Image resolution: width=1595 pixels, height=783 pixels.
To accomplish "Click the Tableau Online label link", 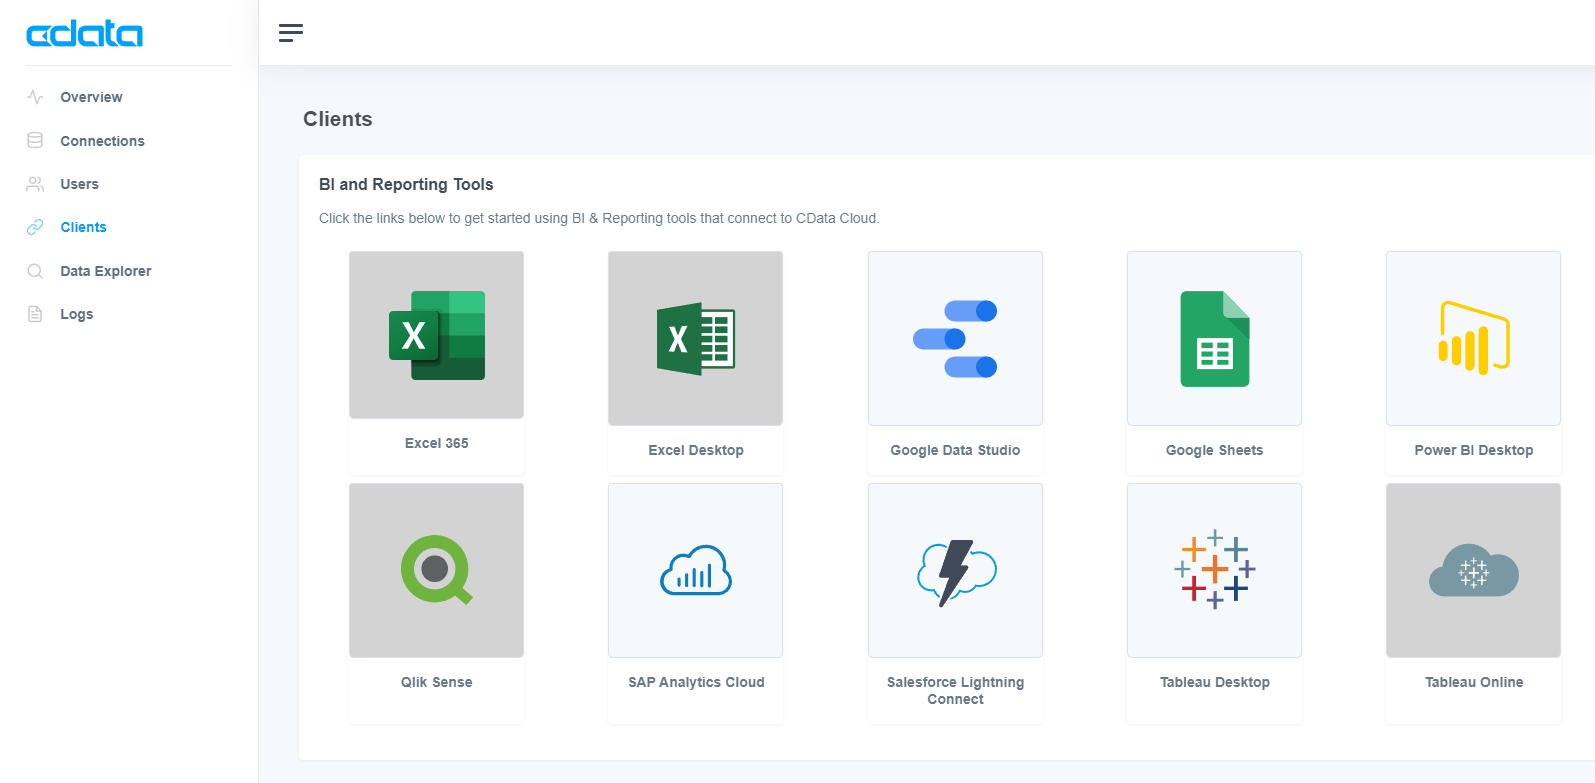I will click(x=1474, y=682).
